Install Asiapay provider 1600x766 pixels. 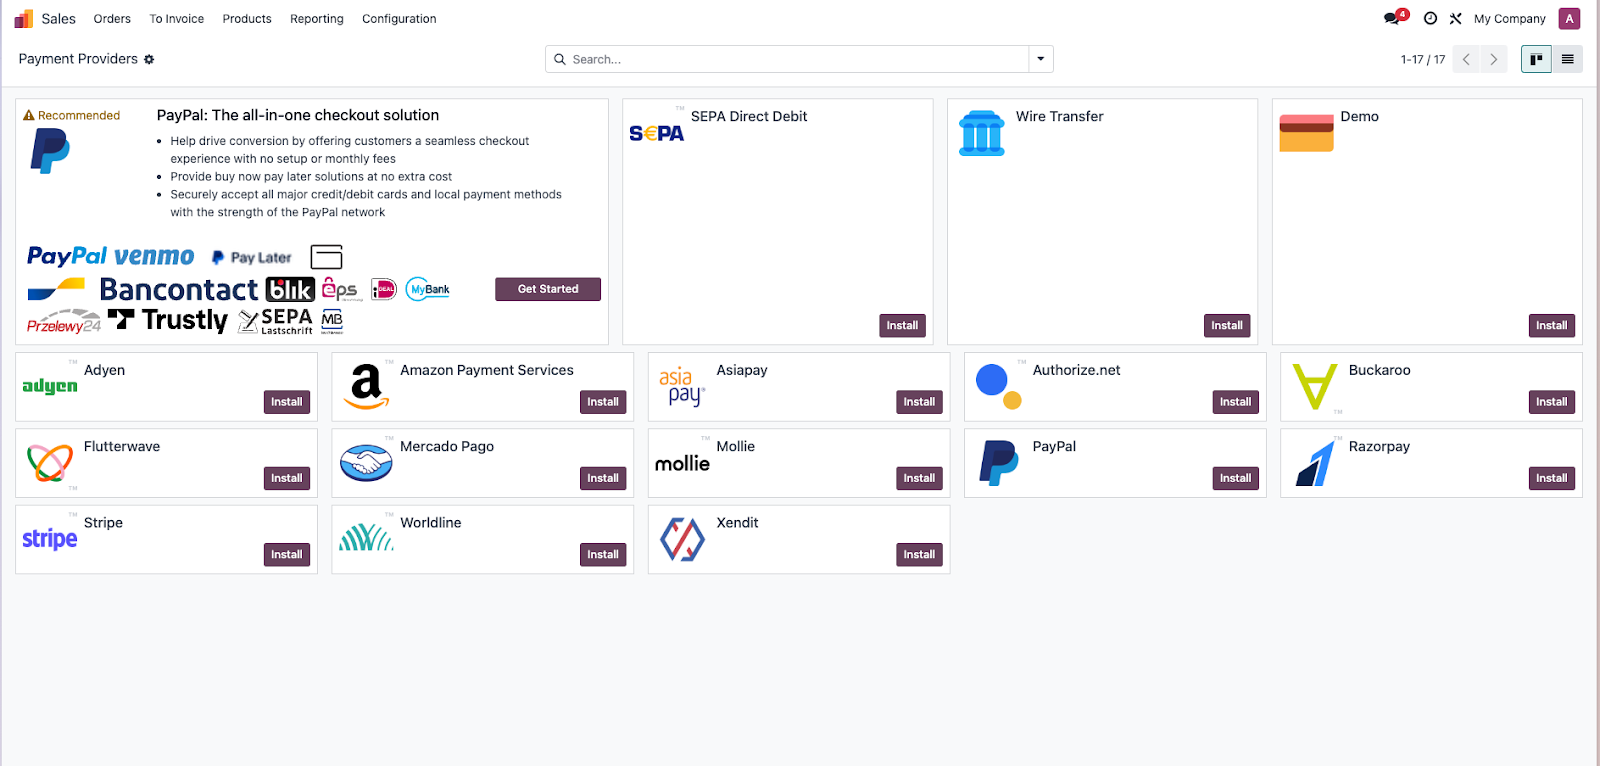(919, 402)
